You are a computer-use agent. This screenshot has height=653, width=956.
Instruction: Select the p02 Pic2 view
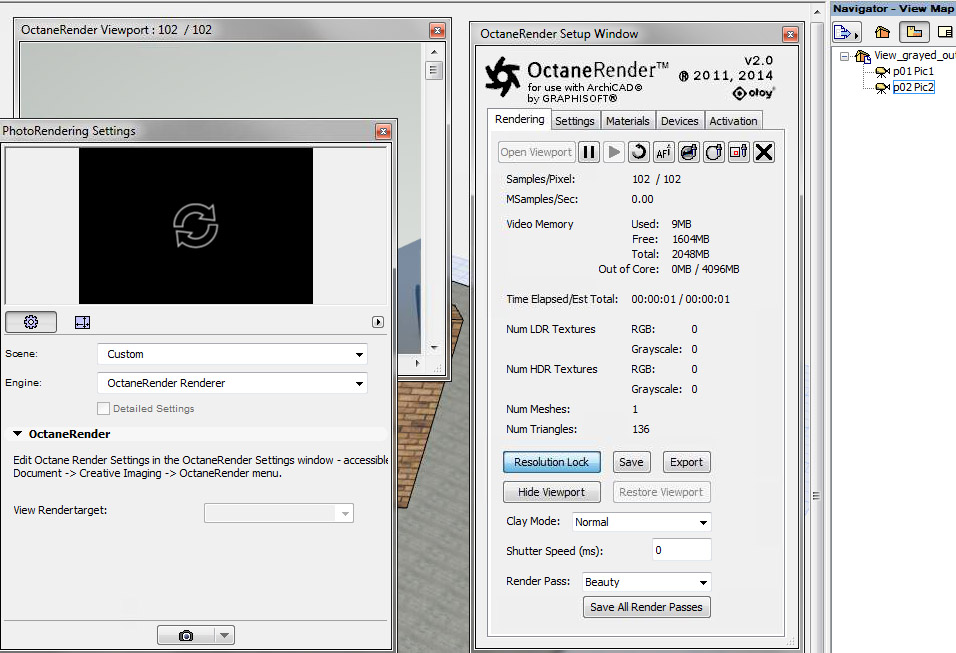coord(913,87)
